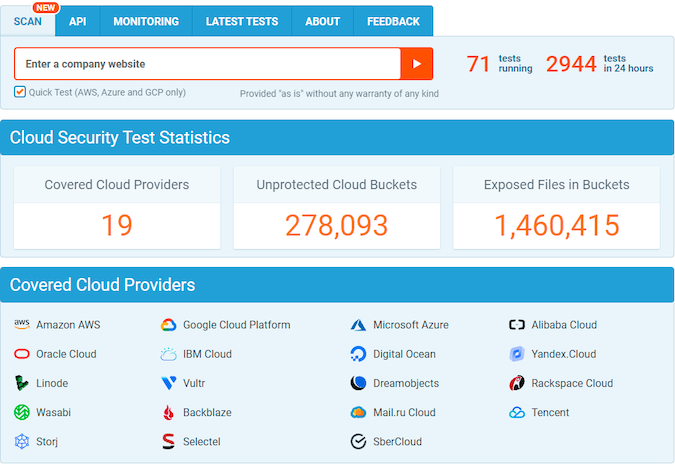Click the Storj logo icon
Image resolution: width=675 pixels, height=464 pixels.
tap(22, 441)
